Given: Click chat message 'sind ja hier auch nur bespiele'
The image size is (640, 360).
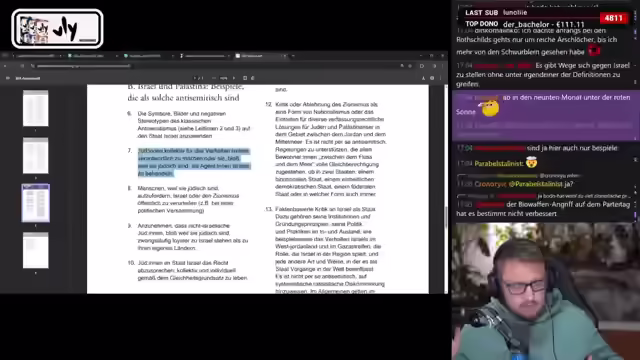Looking at the screenshot, I should [x=572, y=148].
